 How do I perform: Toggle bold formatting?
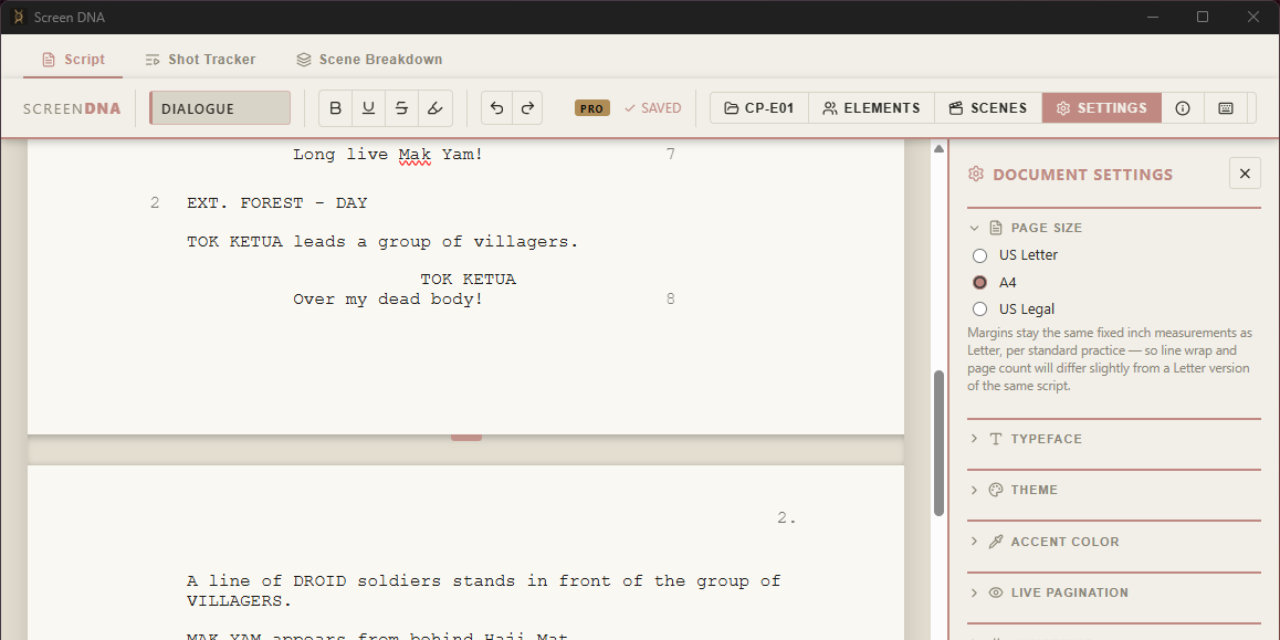pos(336,108)
